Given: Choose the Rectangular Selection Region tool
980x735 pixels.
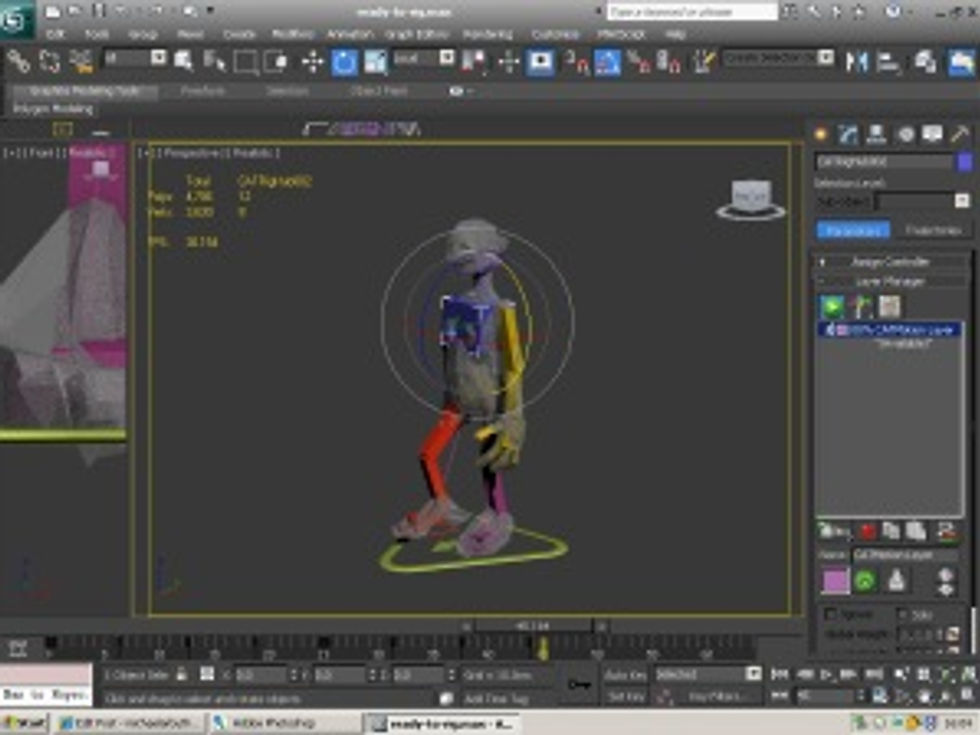Looking at the screenshot, I should pyautogui.click(x=245, y=61).
